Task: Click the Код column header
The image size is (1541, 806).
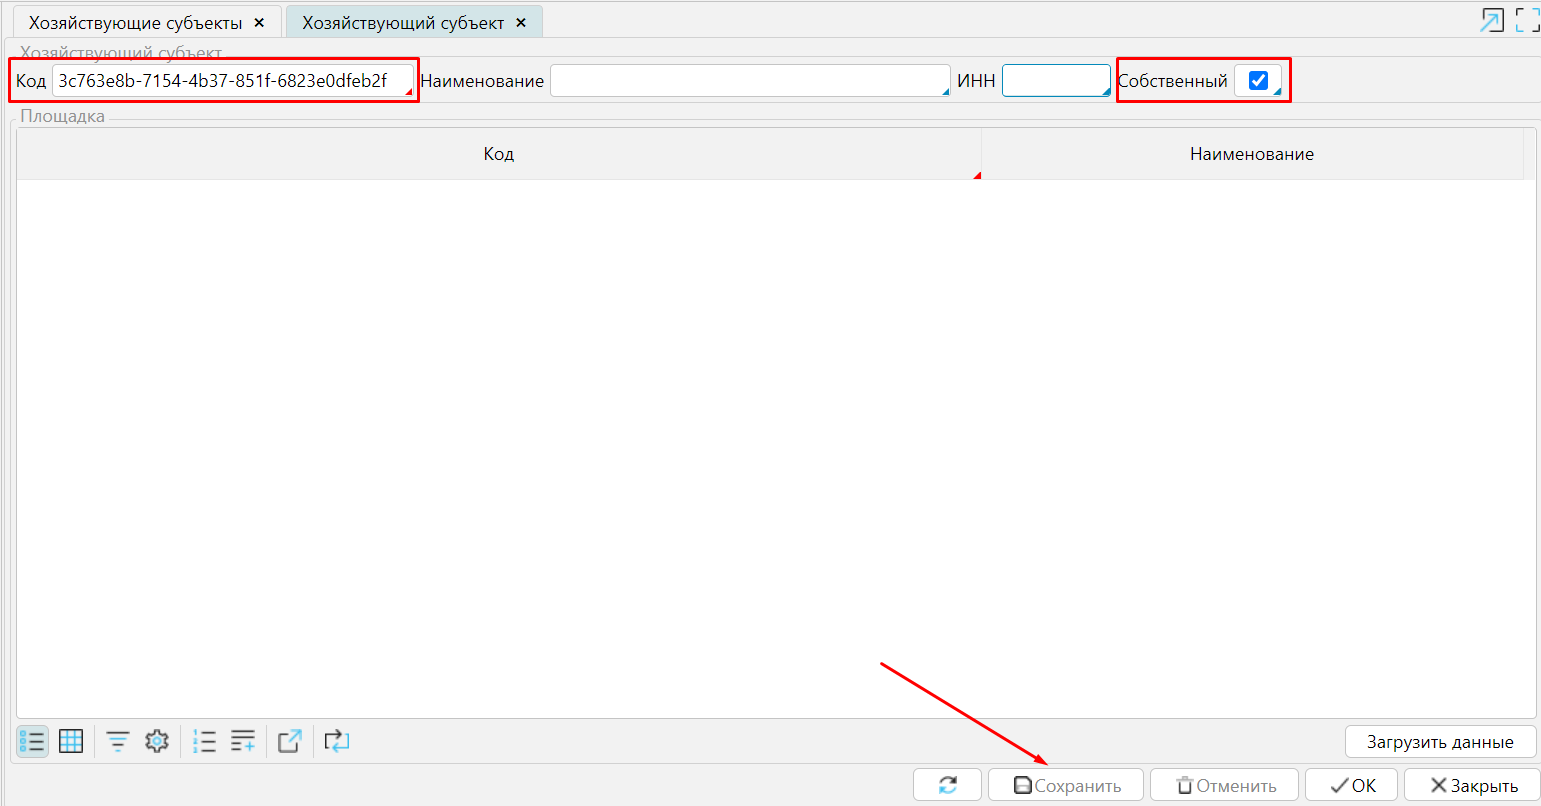Action: (498, 154)
